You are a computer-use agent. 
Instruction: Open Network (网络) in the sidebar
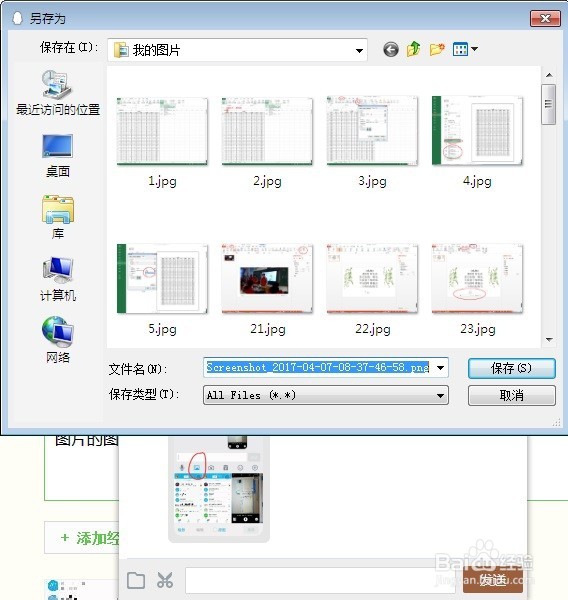pyautogui.click(x=57, y=340)
